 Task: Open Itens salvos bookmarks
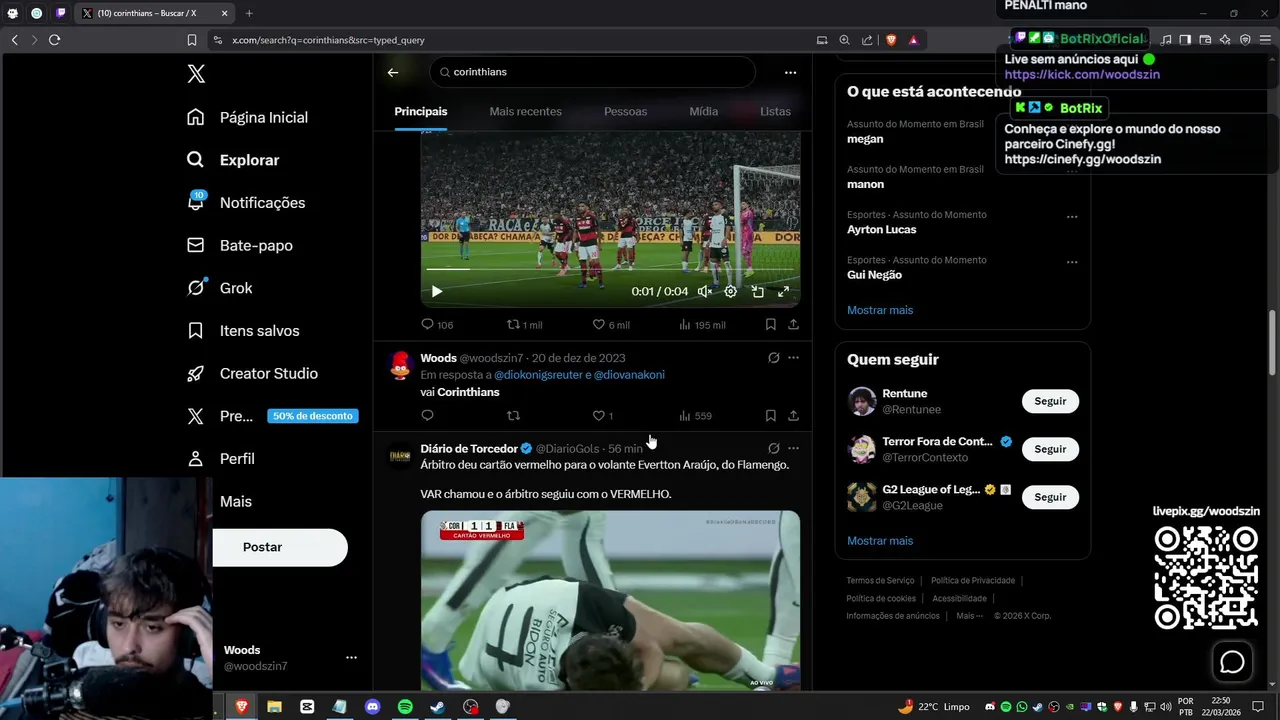pyautogui.click(x=243, y=331)
